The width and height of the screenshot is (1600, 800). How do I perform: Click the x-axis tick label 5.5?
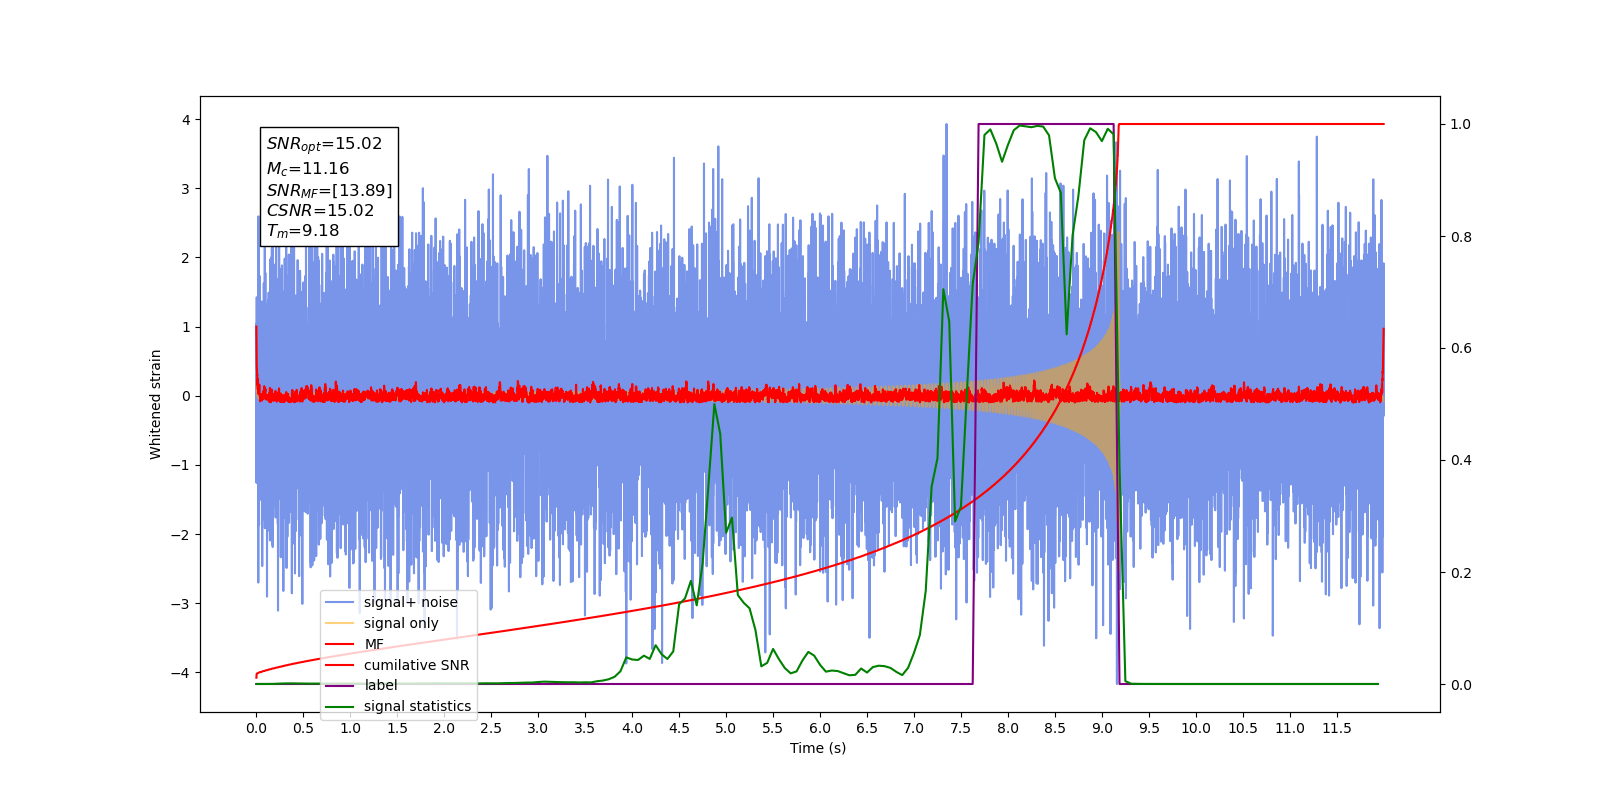coord(773,728)
